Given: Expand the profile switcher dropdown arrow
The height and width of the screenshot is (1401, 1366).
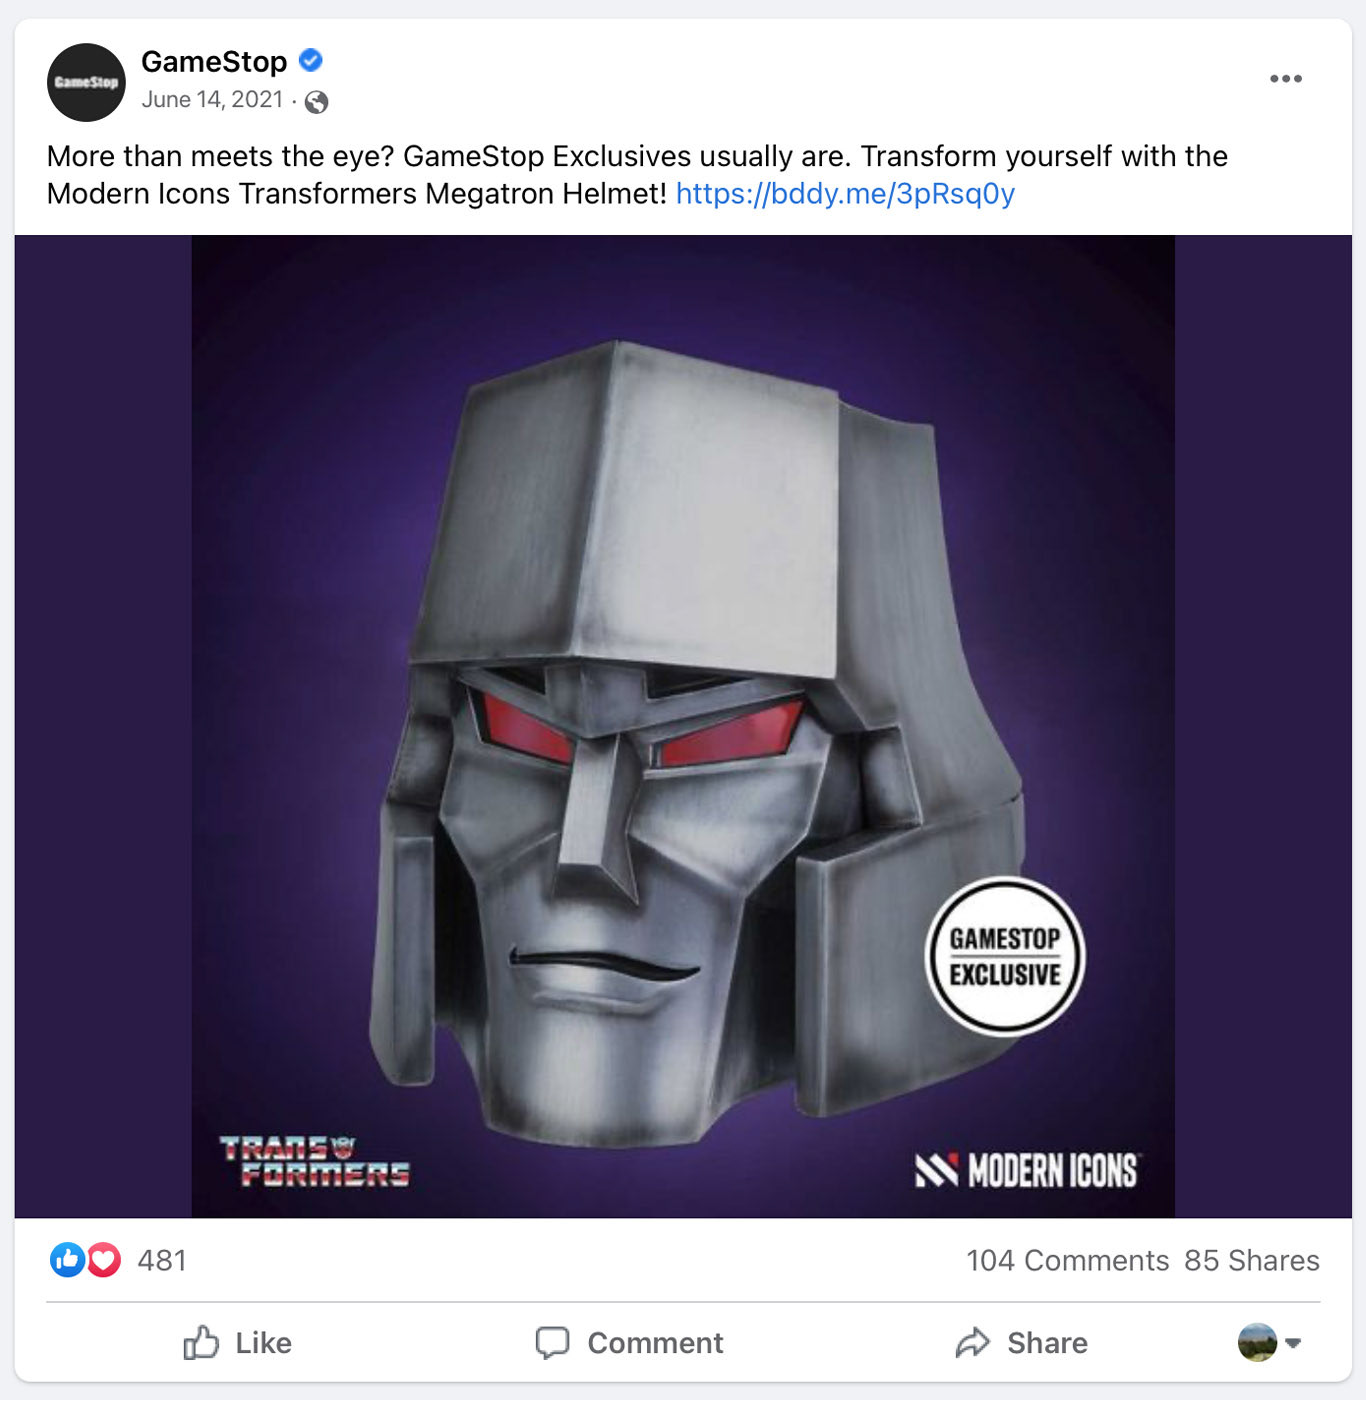Looking at the screenshot, I should click(1293, 1343).
